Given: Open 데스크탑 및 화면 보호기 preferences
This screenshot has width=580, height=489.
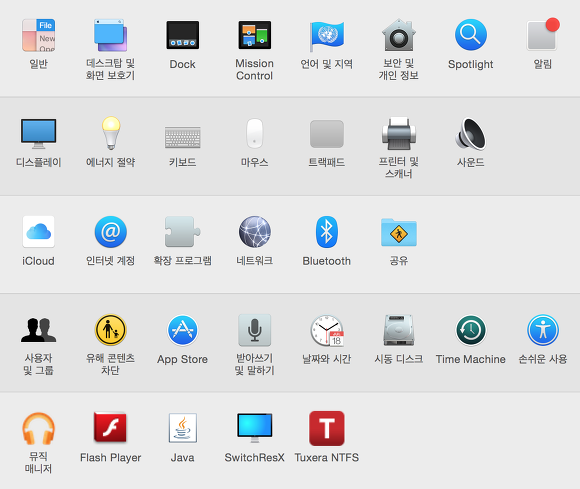Looking at the screenshot, I should click(110, 35).
